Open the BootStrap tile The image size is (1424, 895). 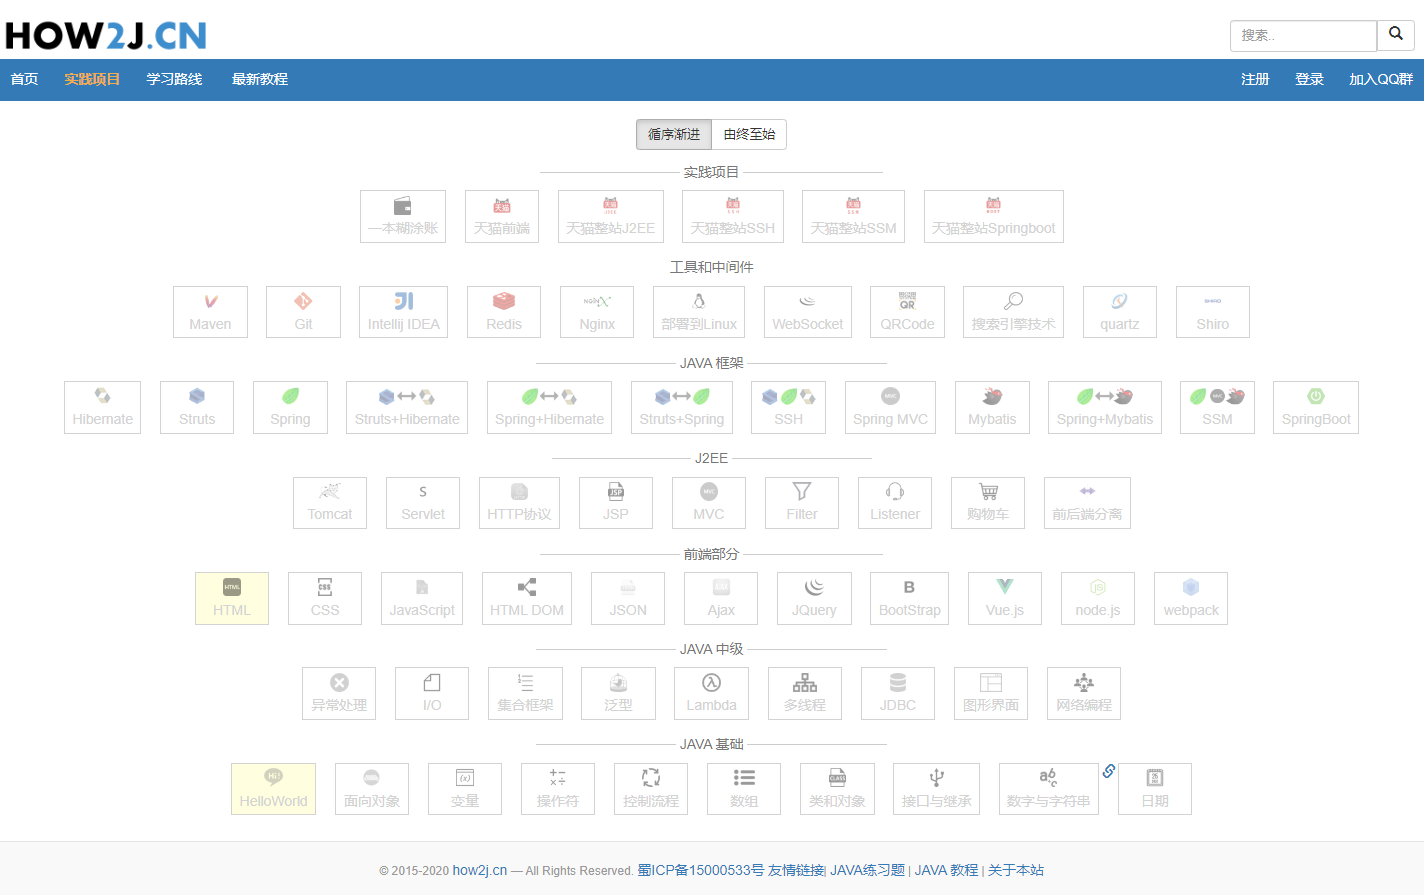(910, 598)
